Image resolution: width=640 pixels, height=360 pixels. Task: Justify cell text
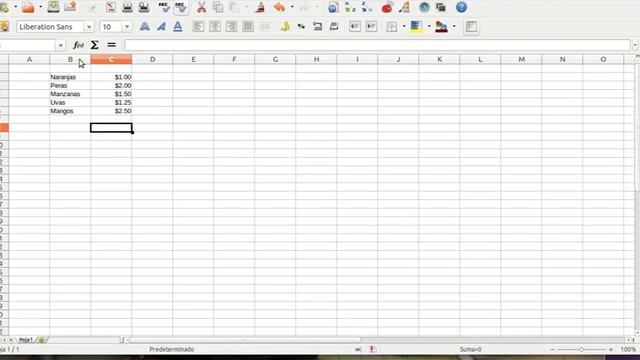click(x=248, y=27)
